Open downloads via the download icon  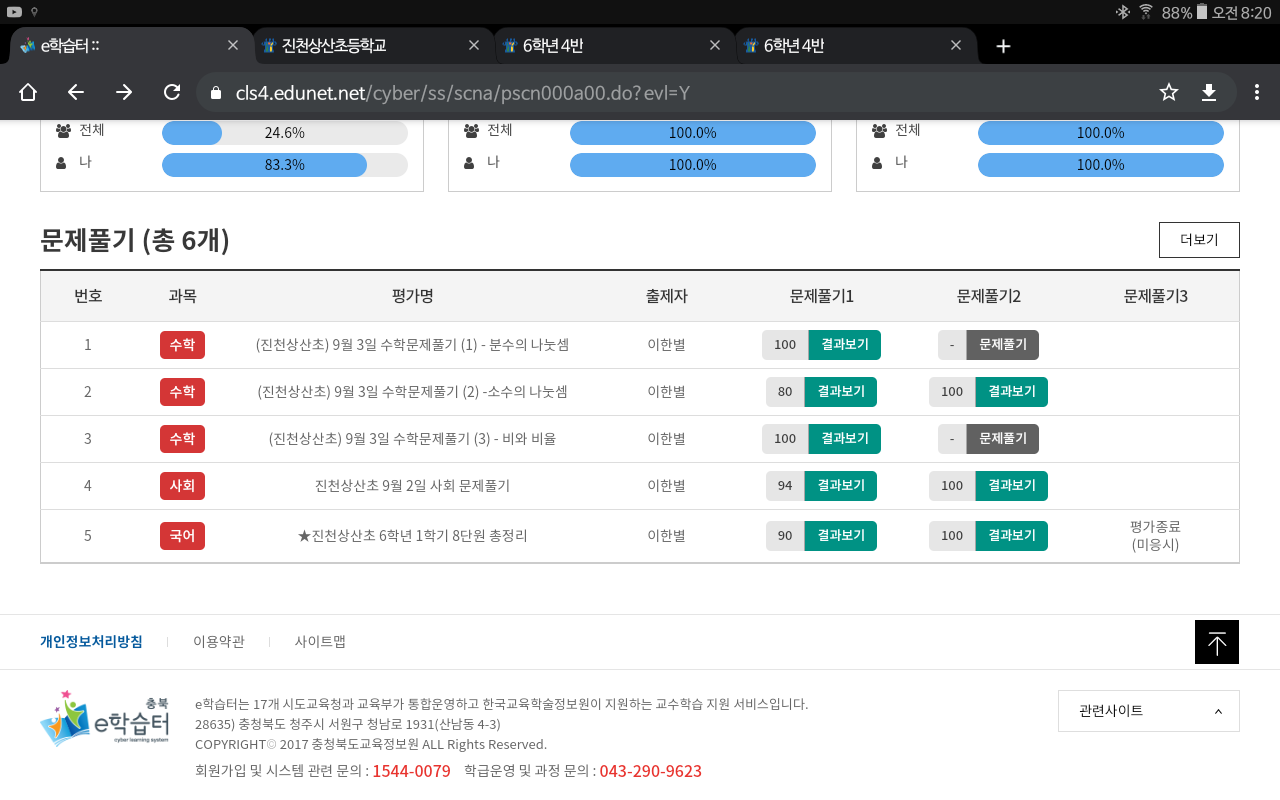click(x=1209, y=92)
